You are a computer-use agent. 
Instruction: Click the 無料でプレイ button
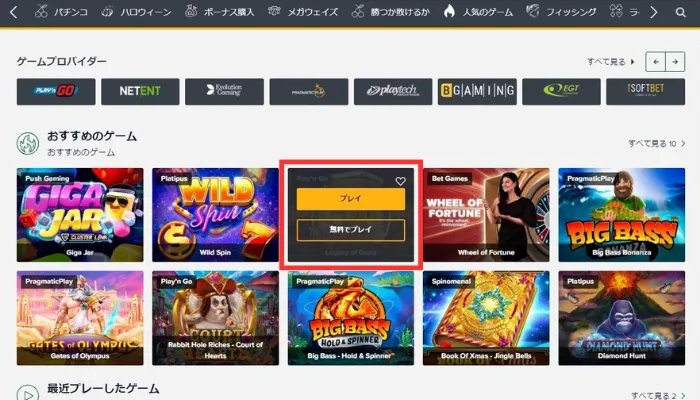tap(351, 230)
